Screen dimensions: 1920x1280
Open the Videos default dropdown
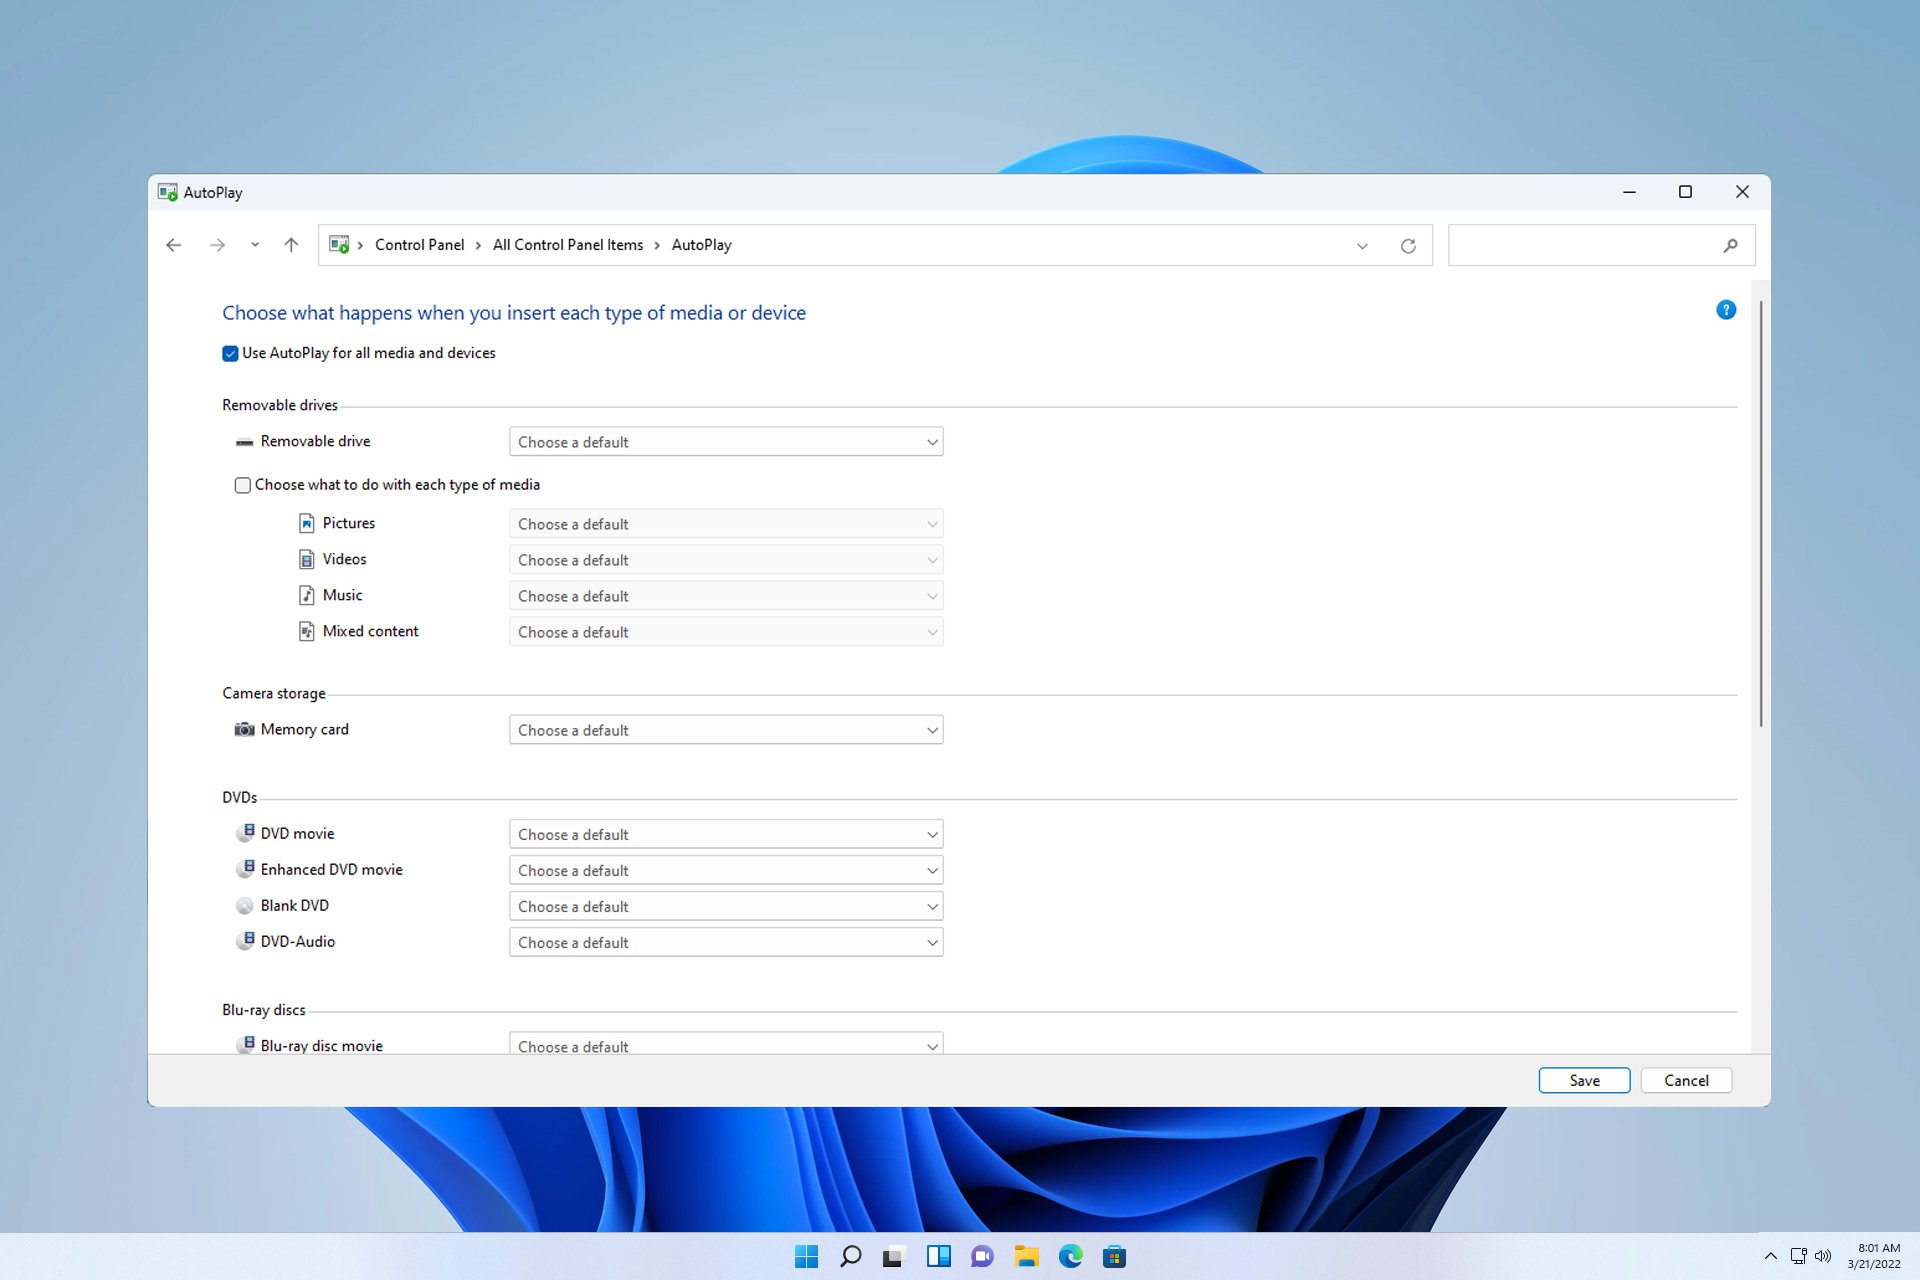click(x=726, y=560)
